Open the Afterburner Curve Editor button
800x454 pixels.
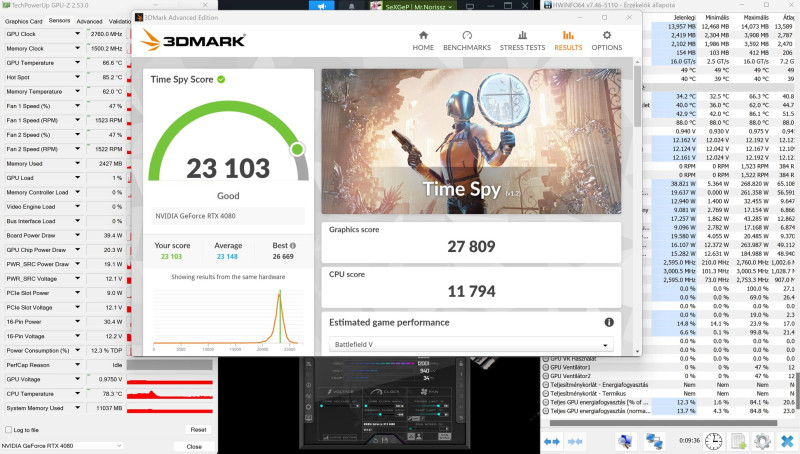pos(340,437)
